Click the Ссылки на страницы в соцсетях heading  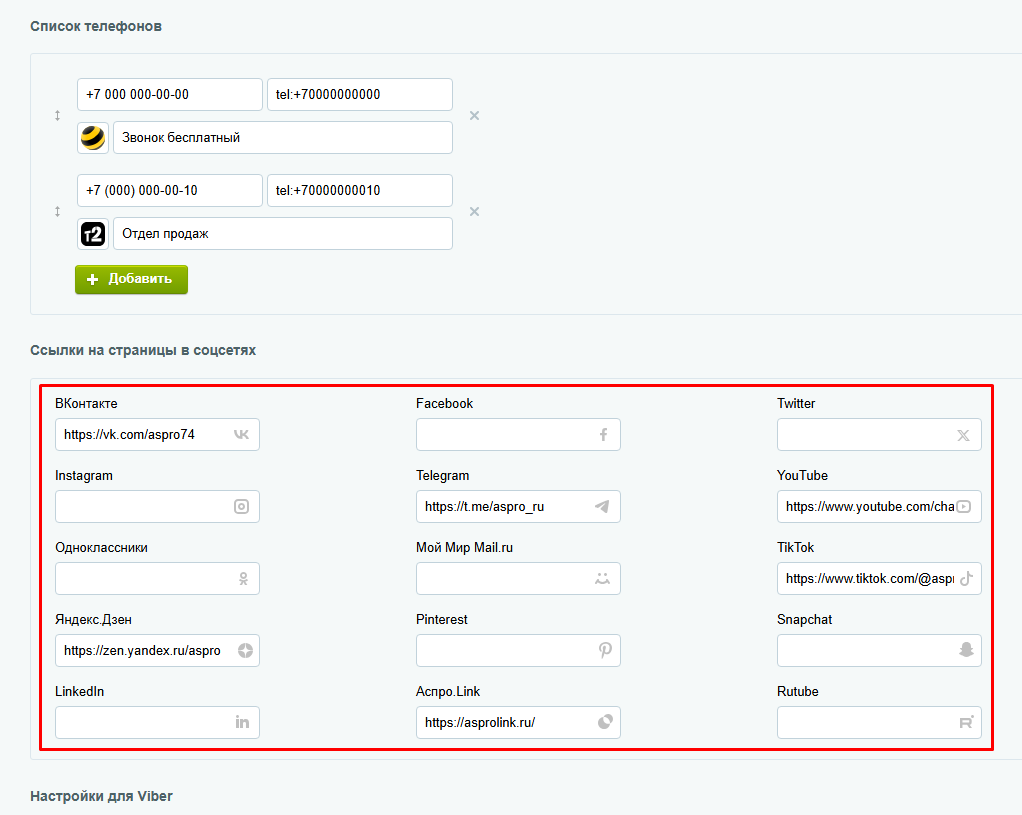(143, 350)
